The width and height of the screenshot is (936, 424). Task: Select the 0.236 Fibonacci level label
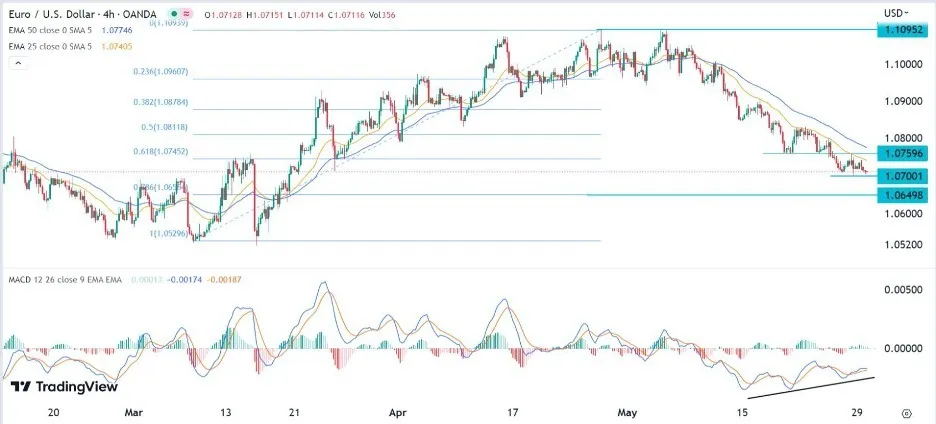[161, 71]
